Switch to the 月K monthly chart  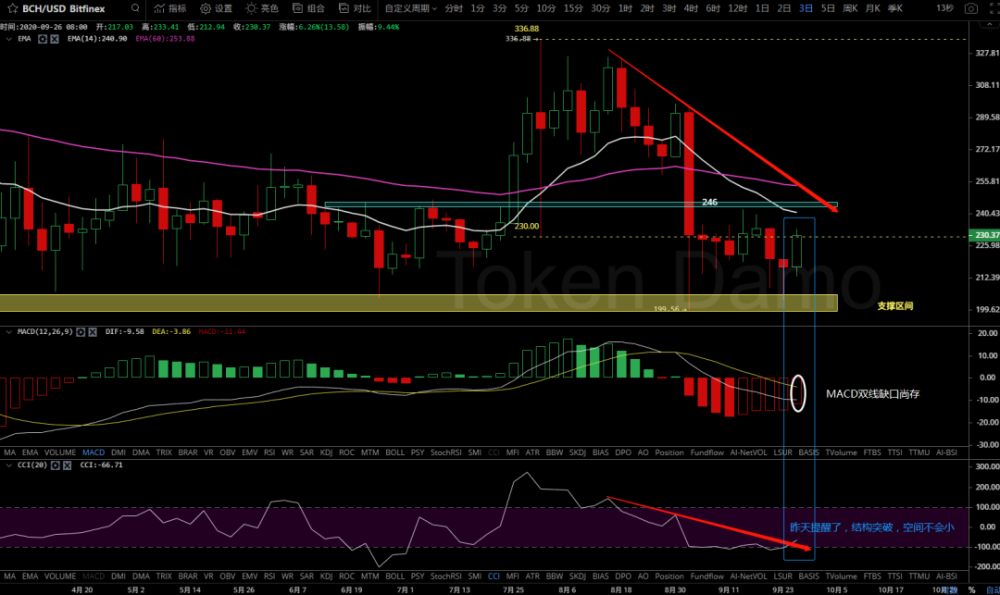(873, 8)
